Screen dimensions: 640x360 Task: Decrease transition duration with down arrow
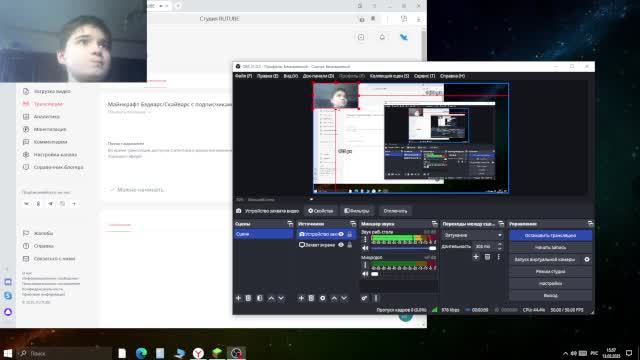click(x=500, y=248)
